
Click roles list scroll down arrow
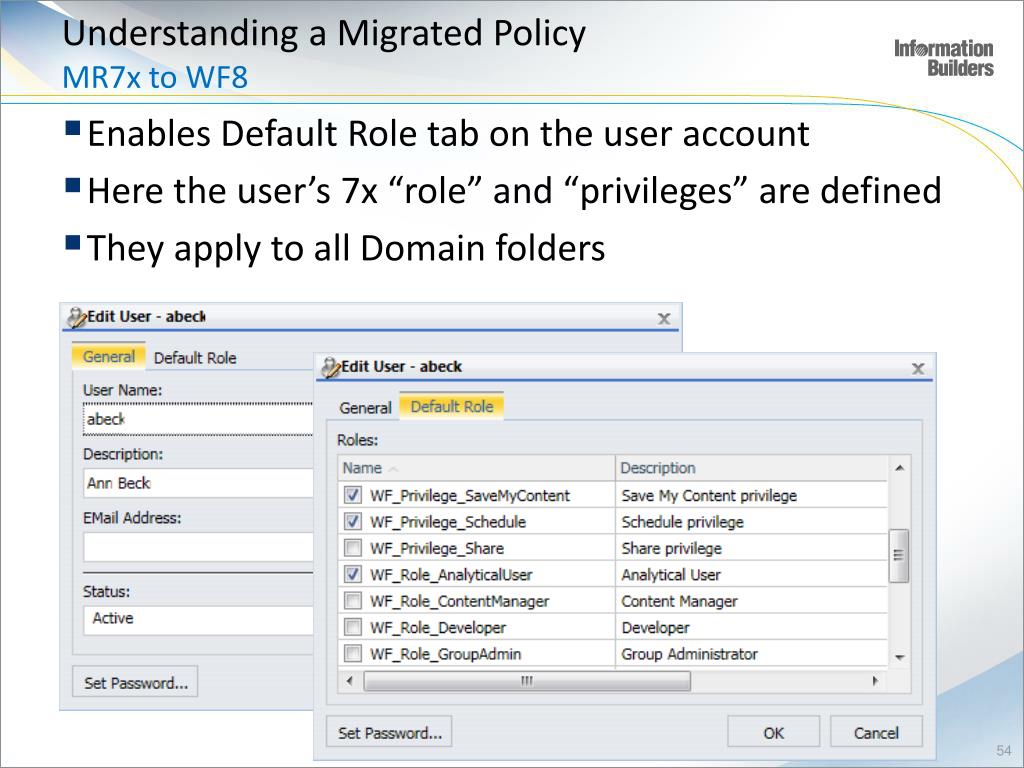pos(899,657)
